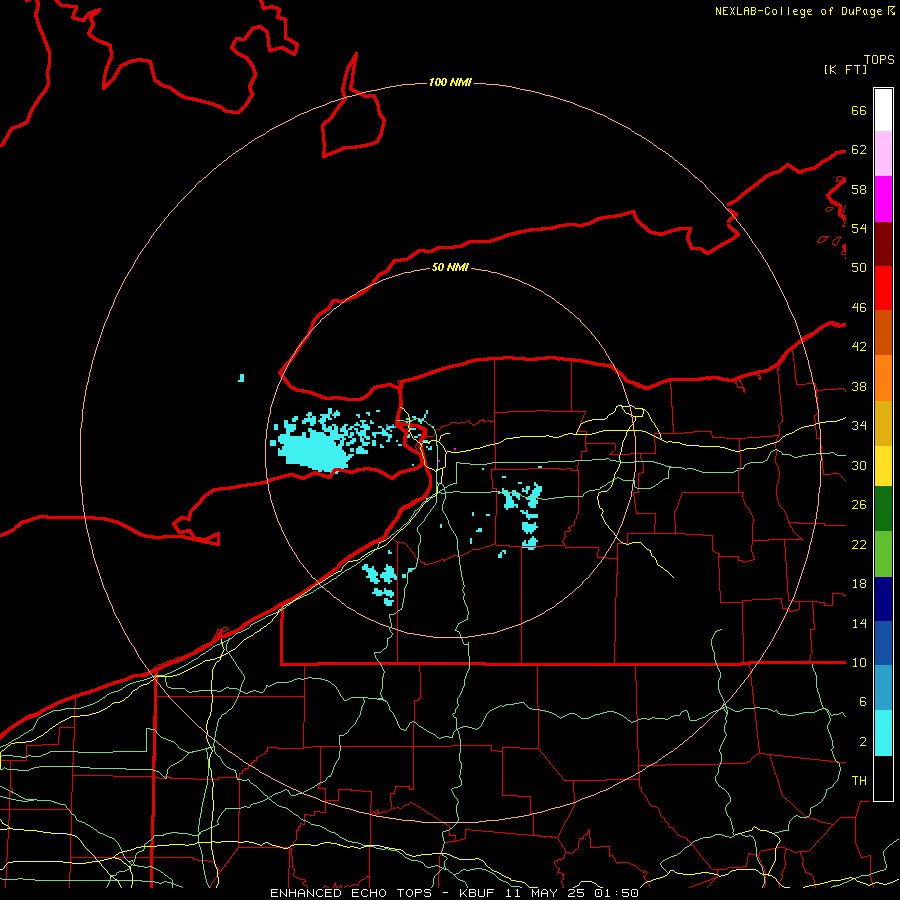The width and height of the screenshot is (900, 900).
Task: Click the 50 legend value
Action: pyautogui.click(x=859, y=268)
